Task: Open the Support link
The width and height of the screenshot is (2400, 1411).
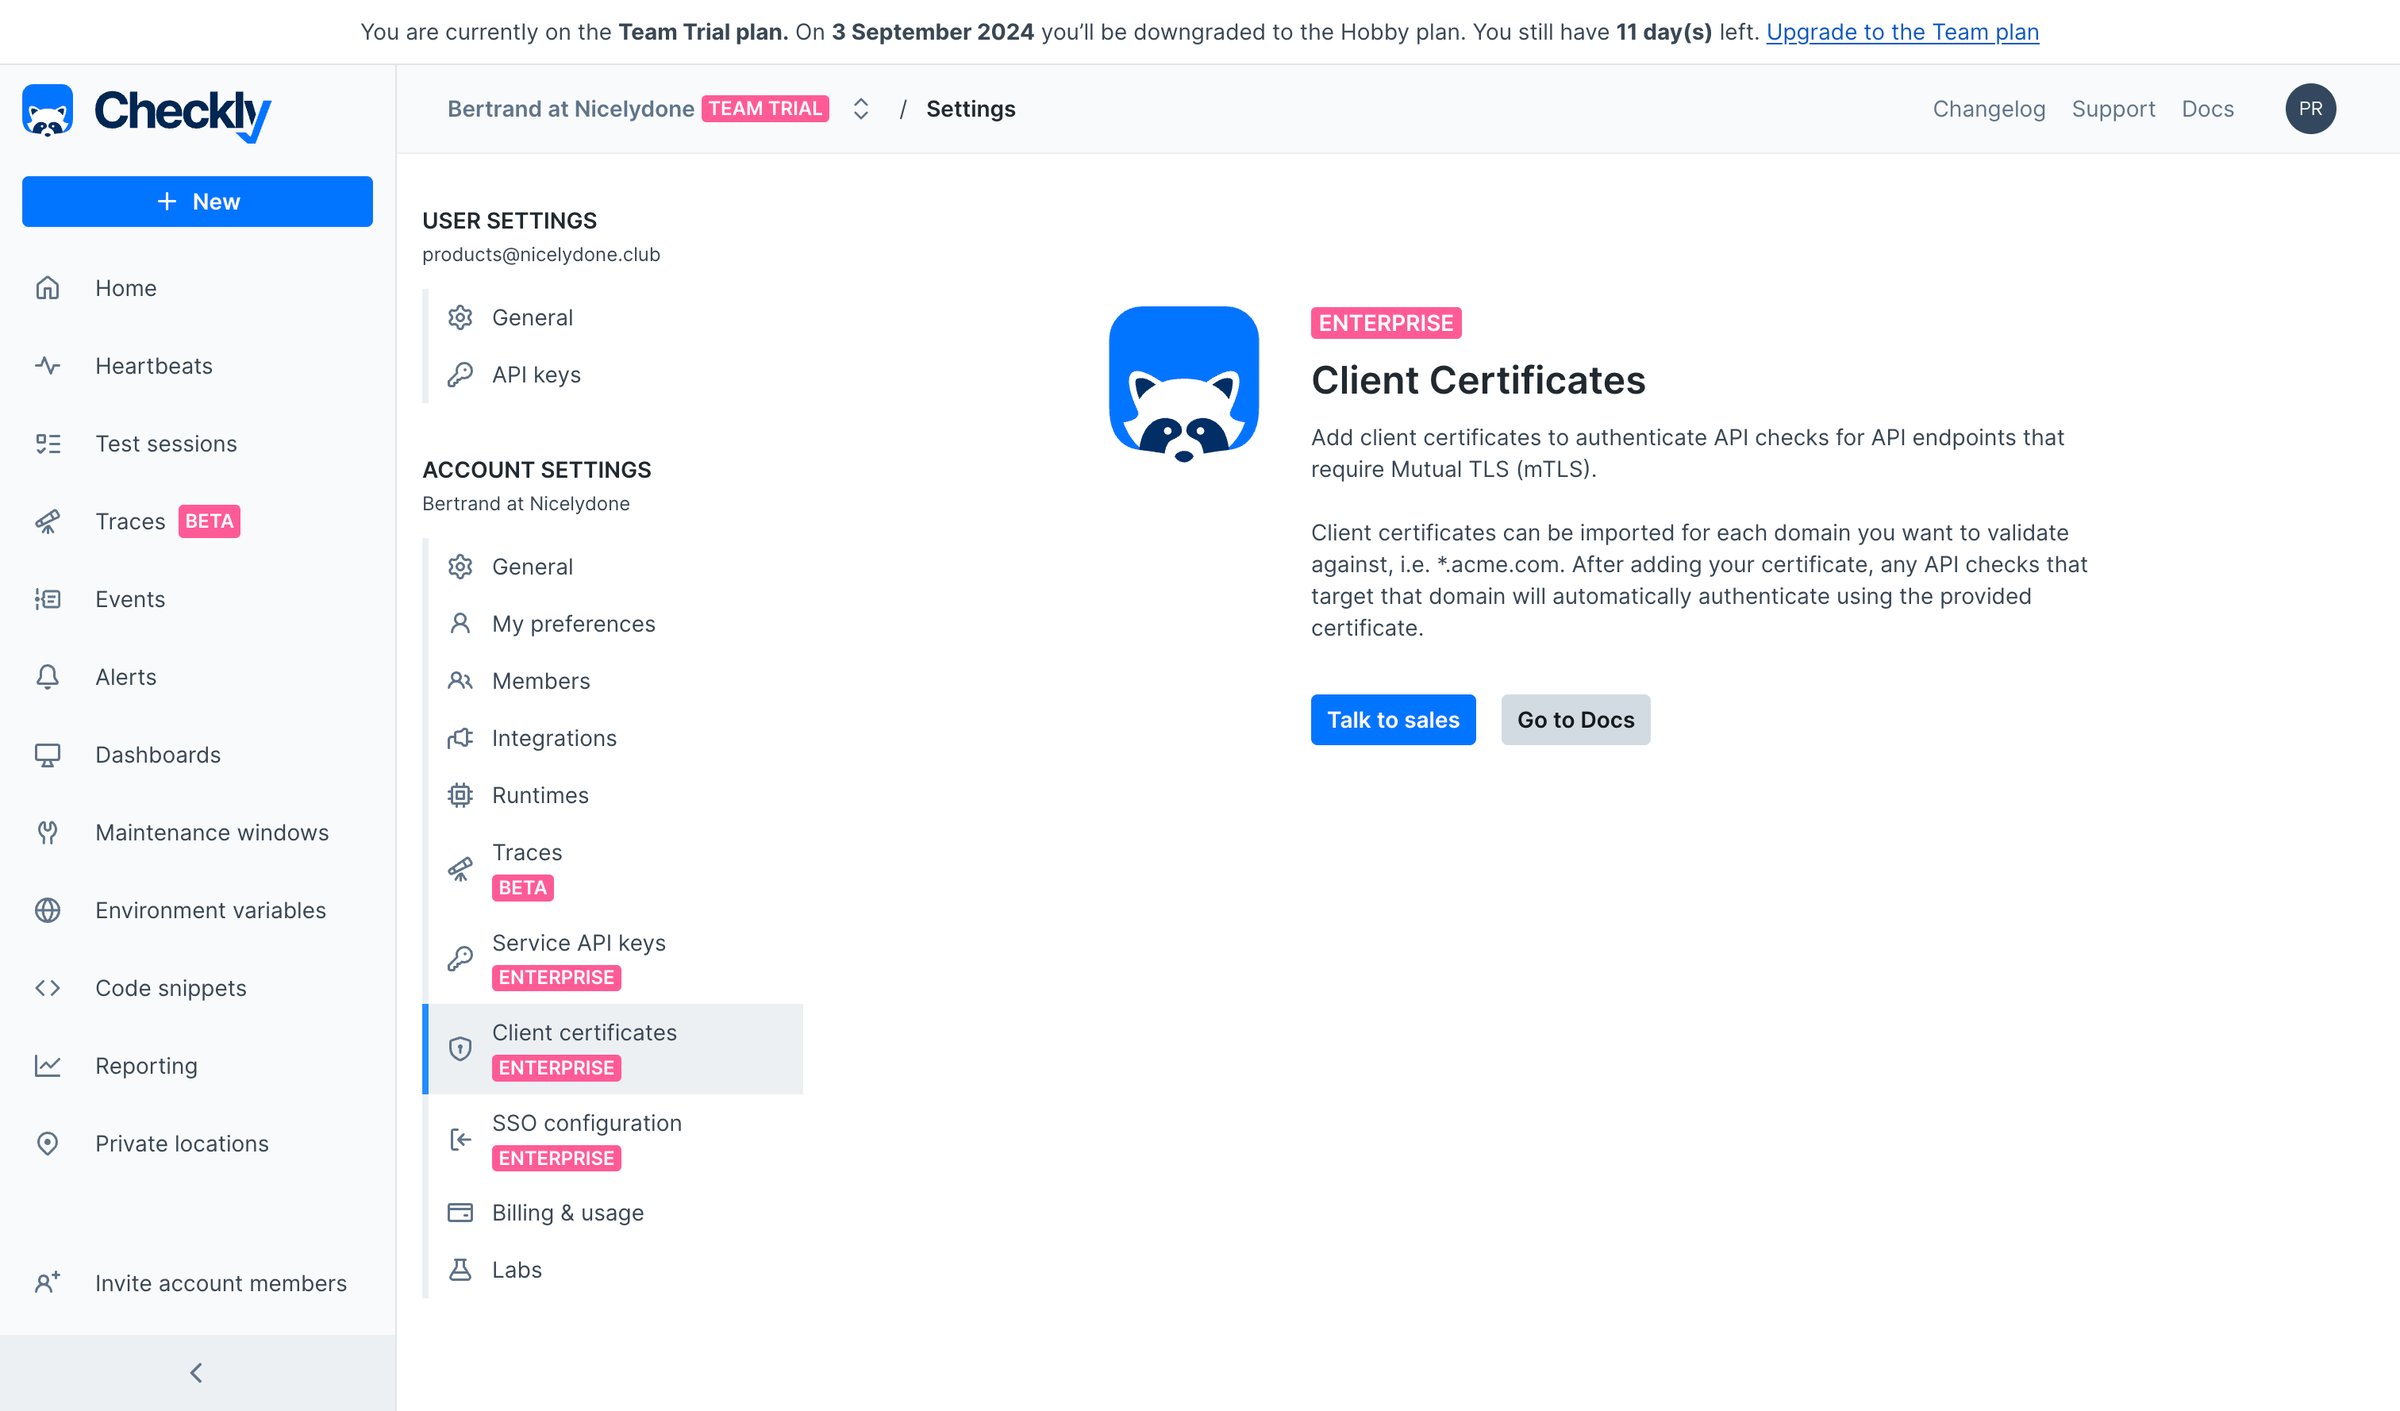Action: pos(2113,109)
